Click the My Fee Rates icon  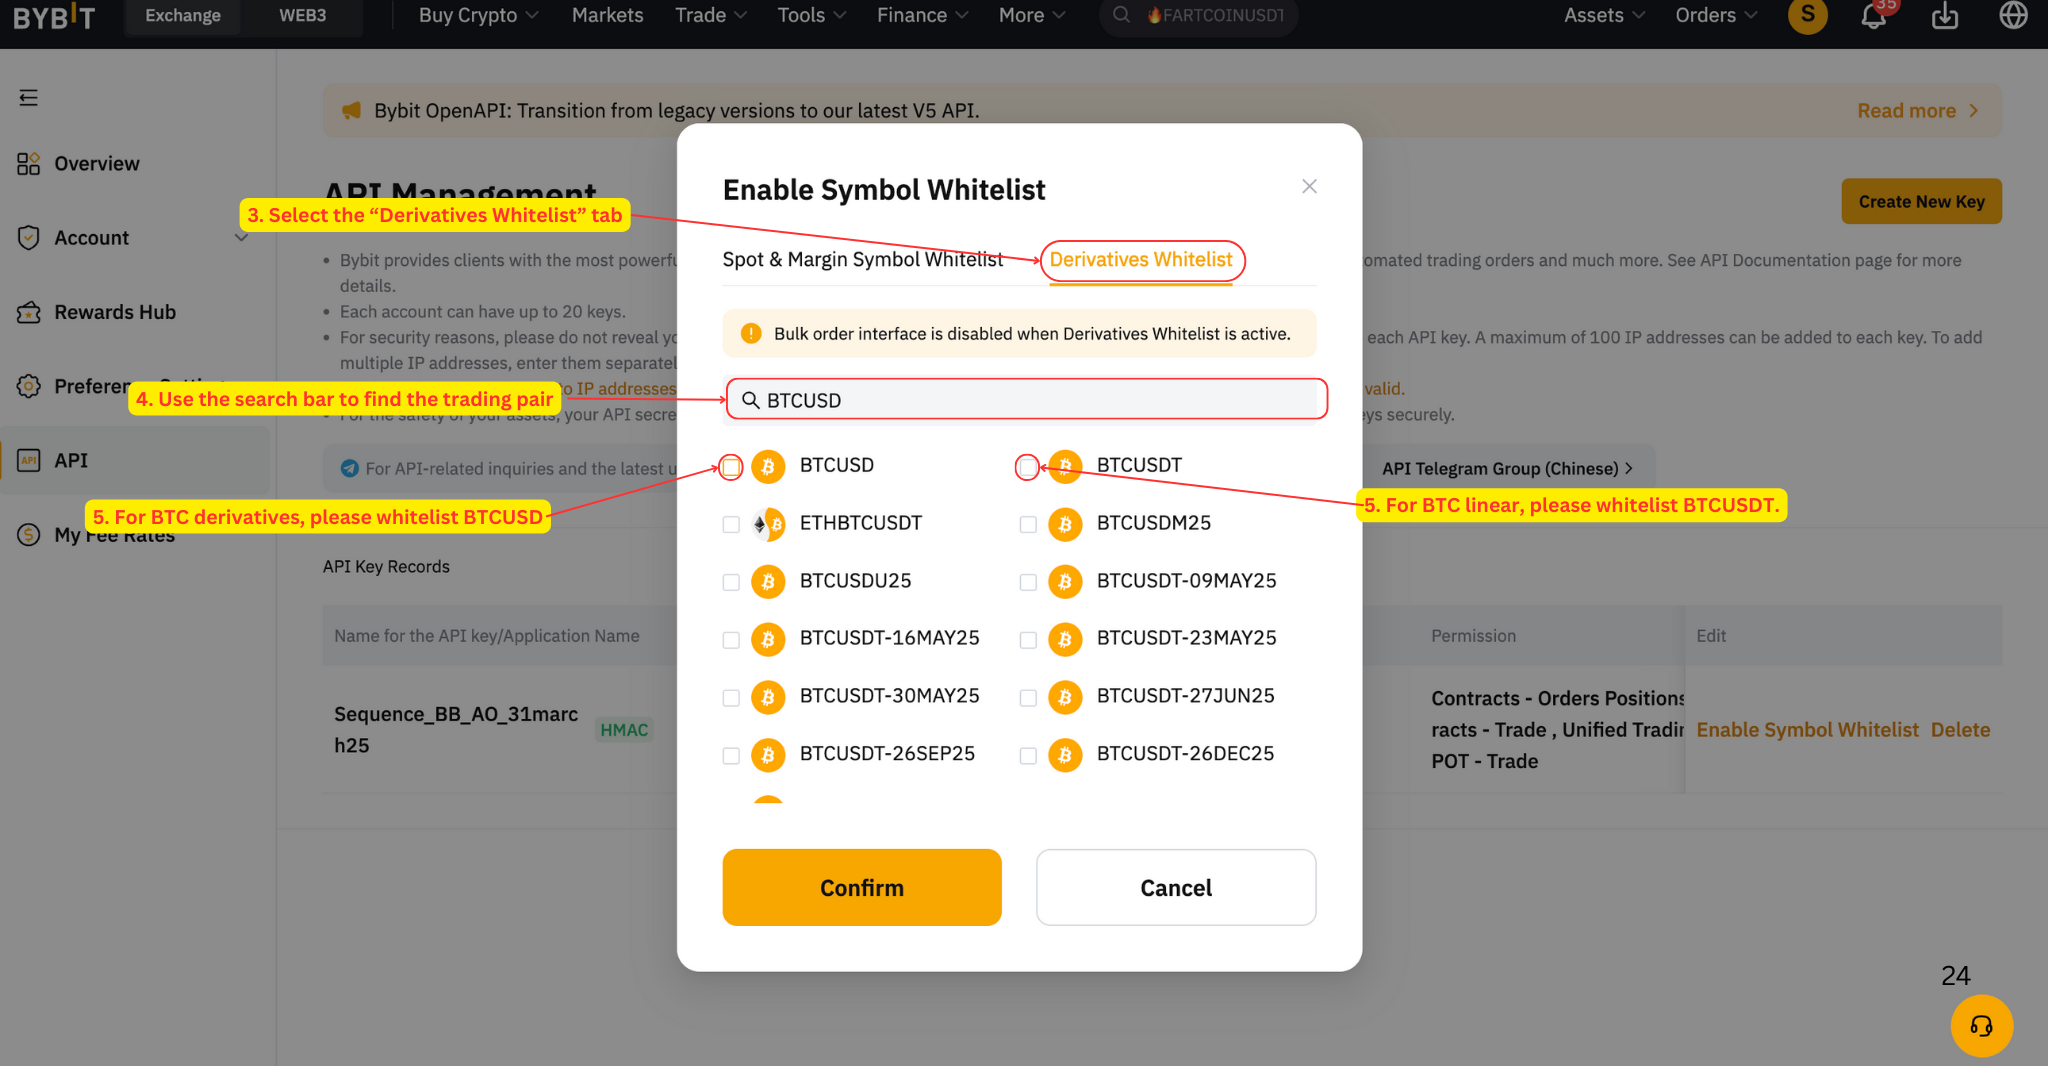[x=28, y=534]
